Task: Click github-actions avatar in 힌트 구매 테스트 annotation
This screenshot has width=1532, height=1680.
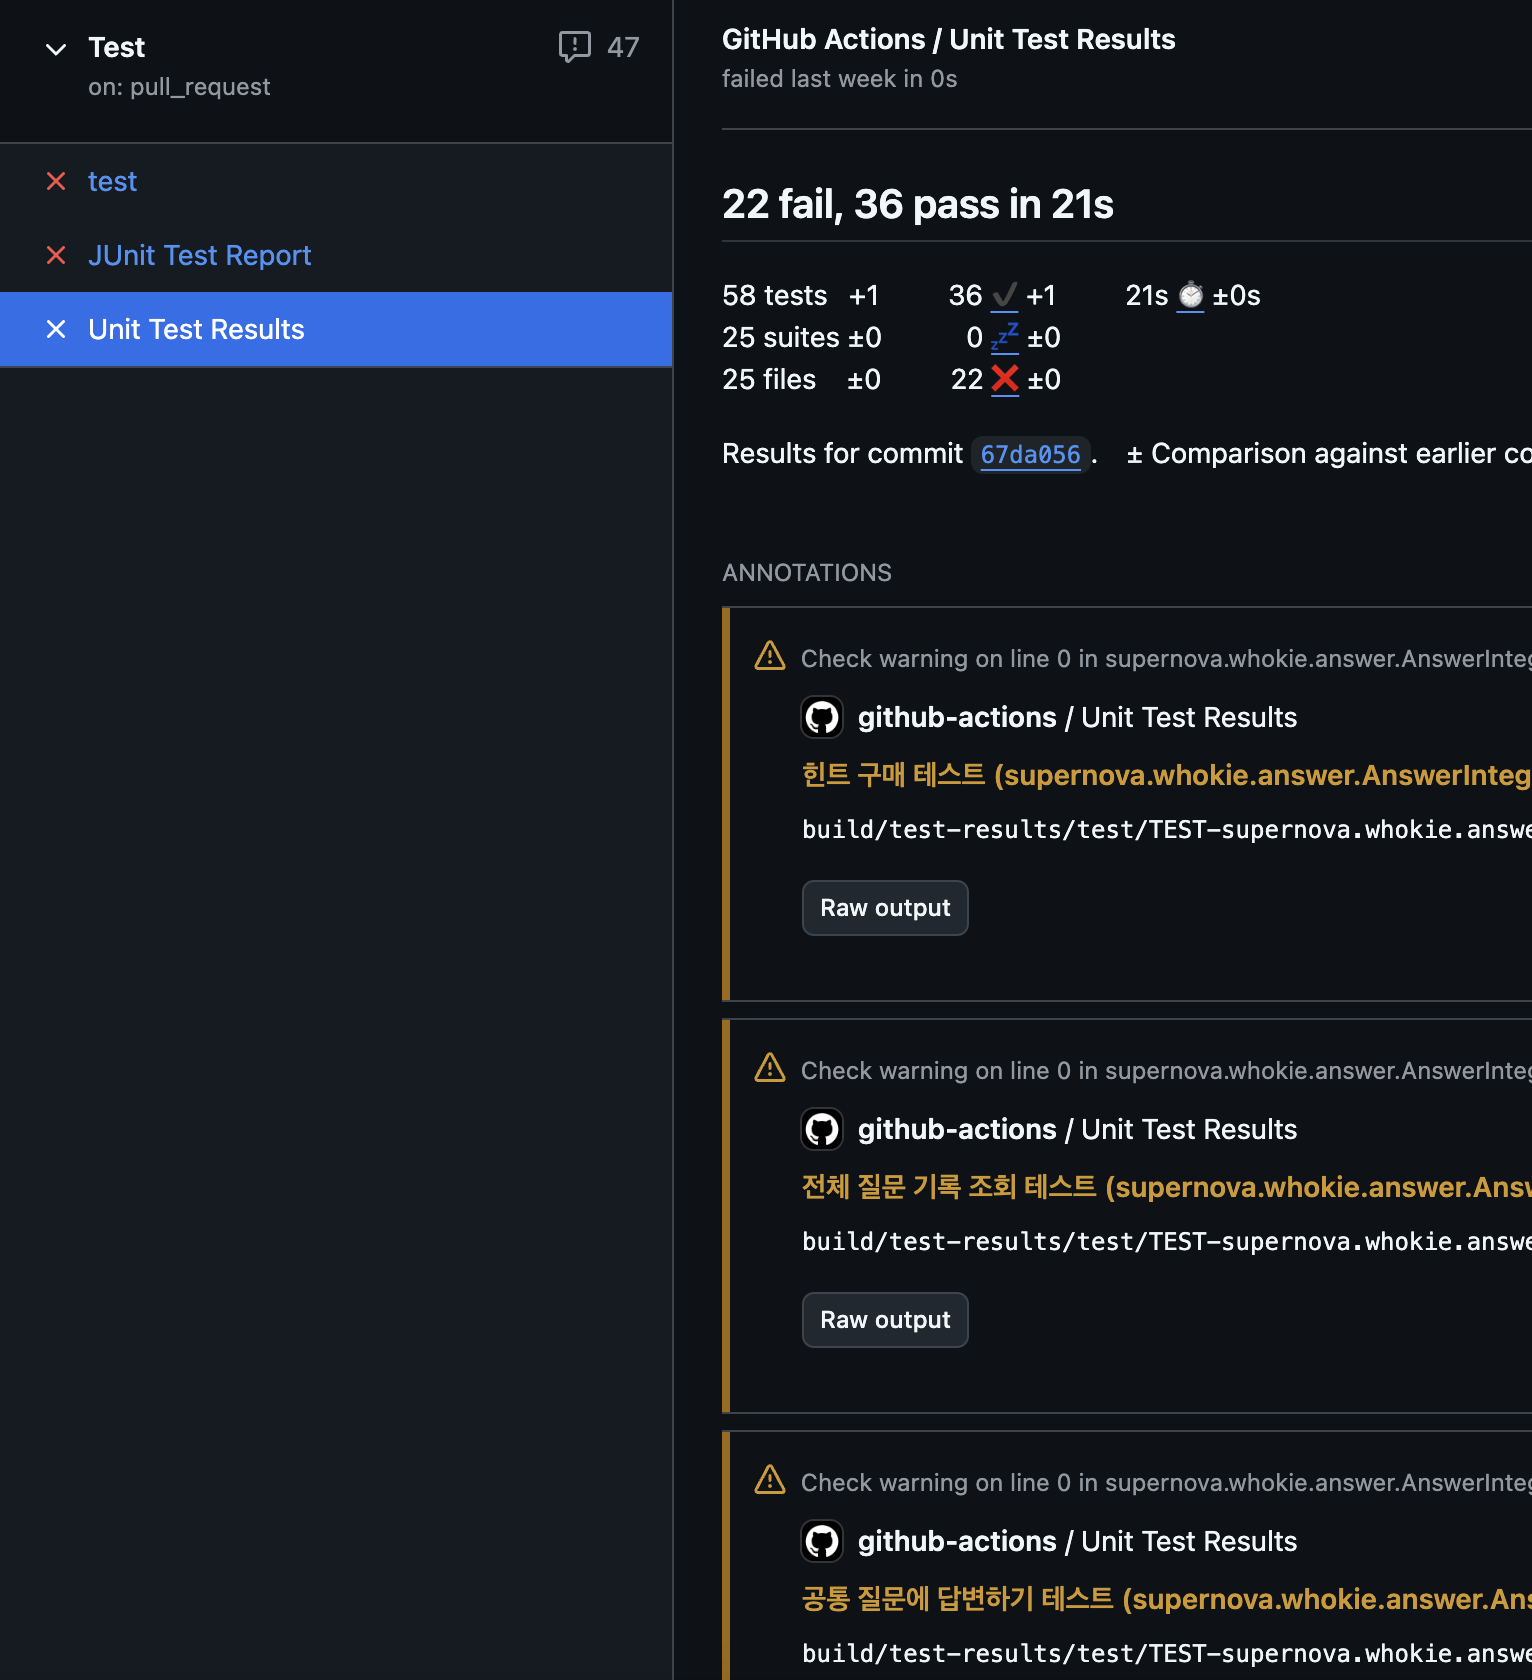Action: (822, 717)
